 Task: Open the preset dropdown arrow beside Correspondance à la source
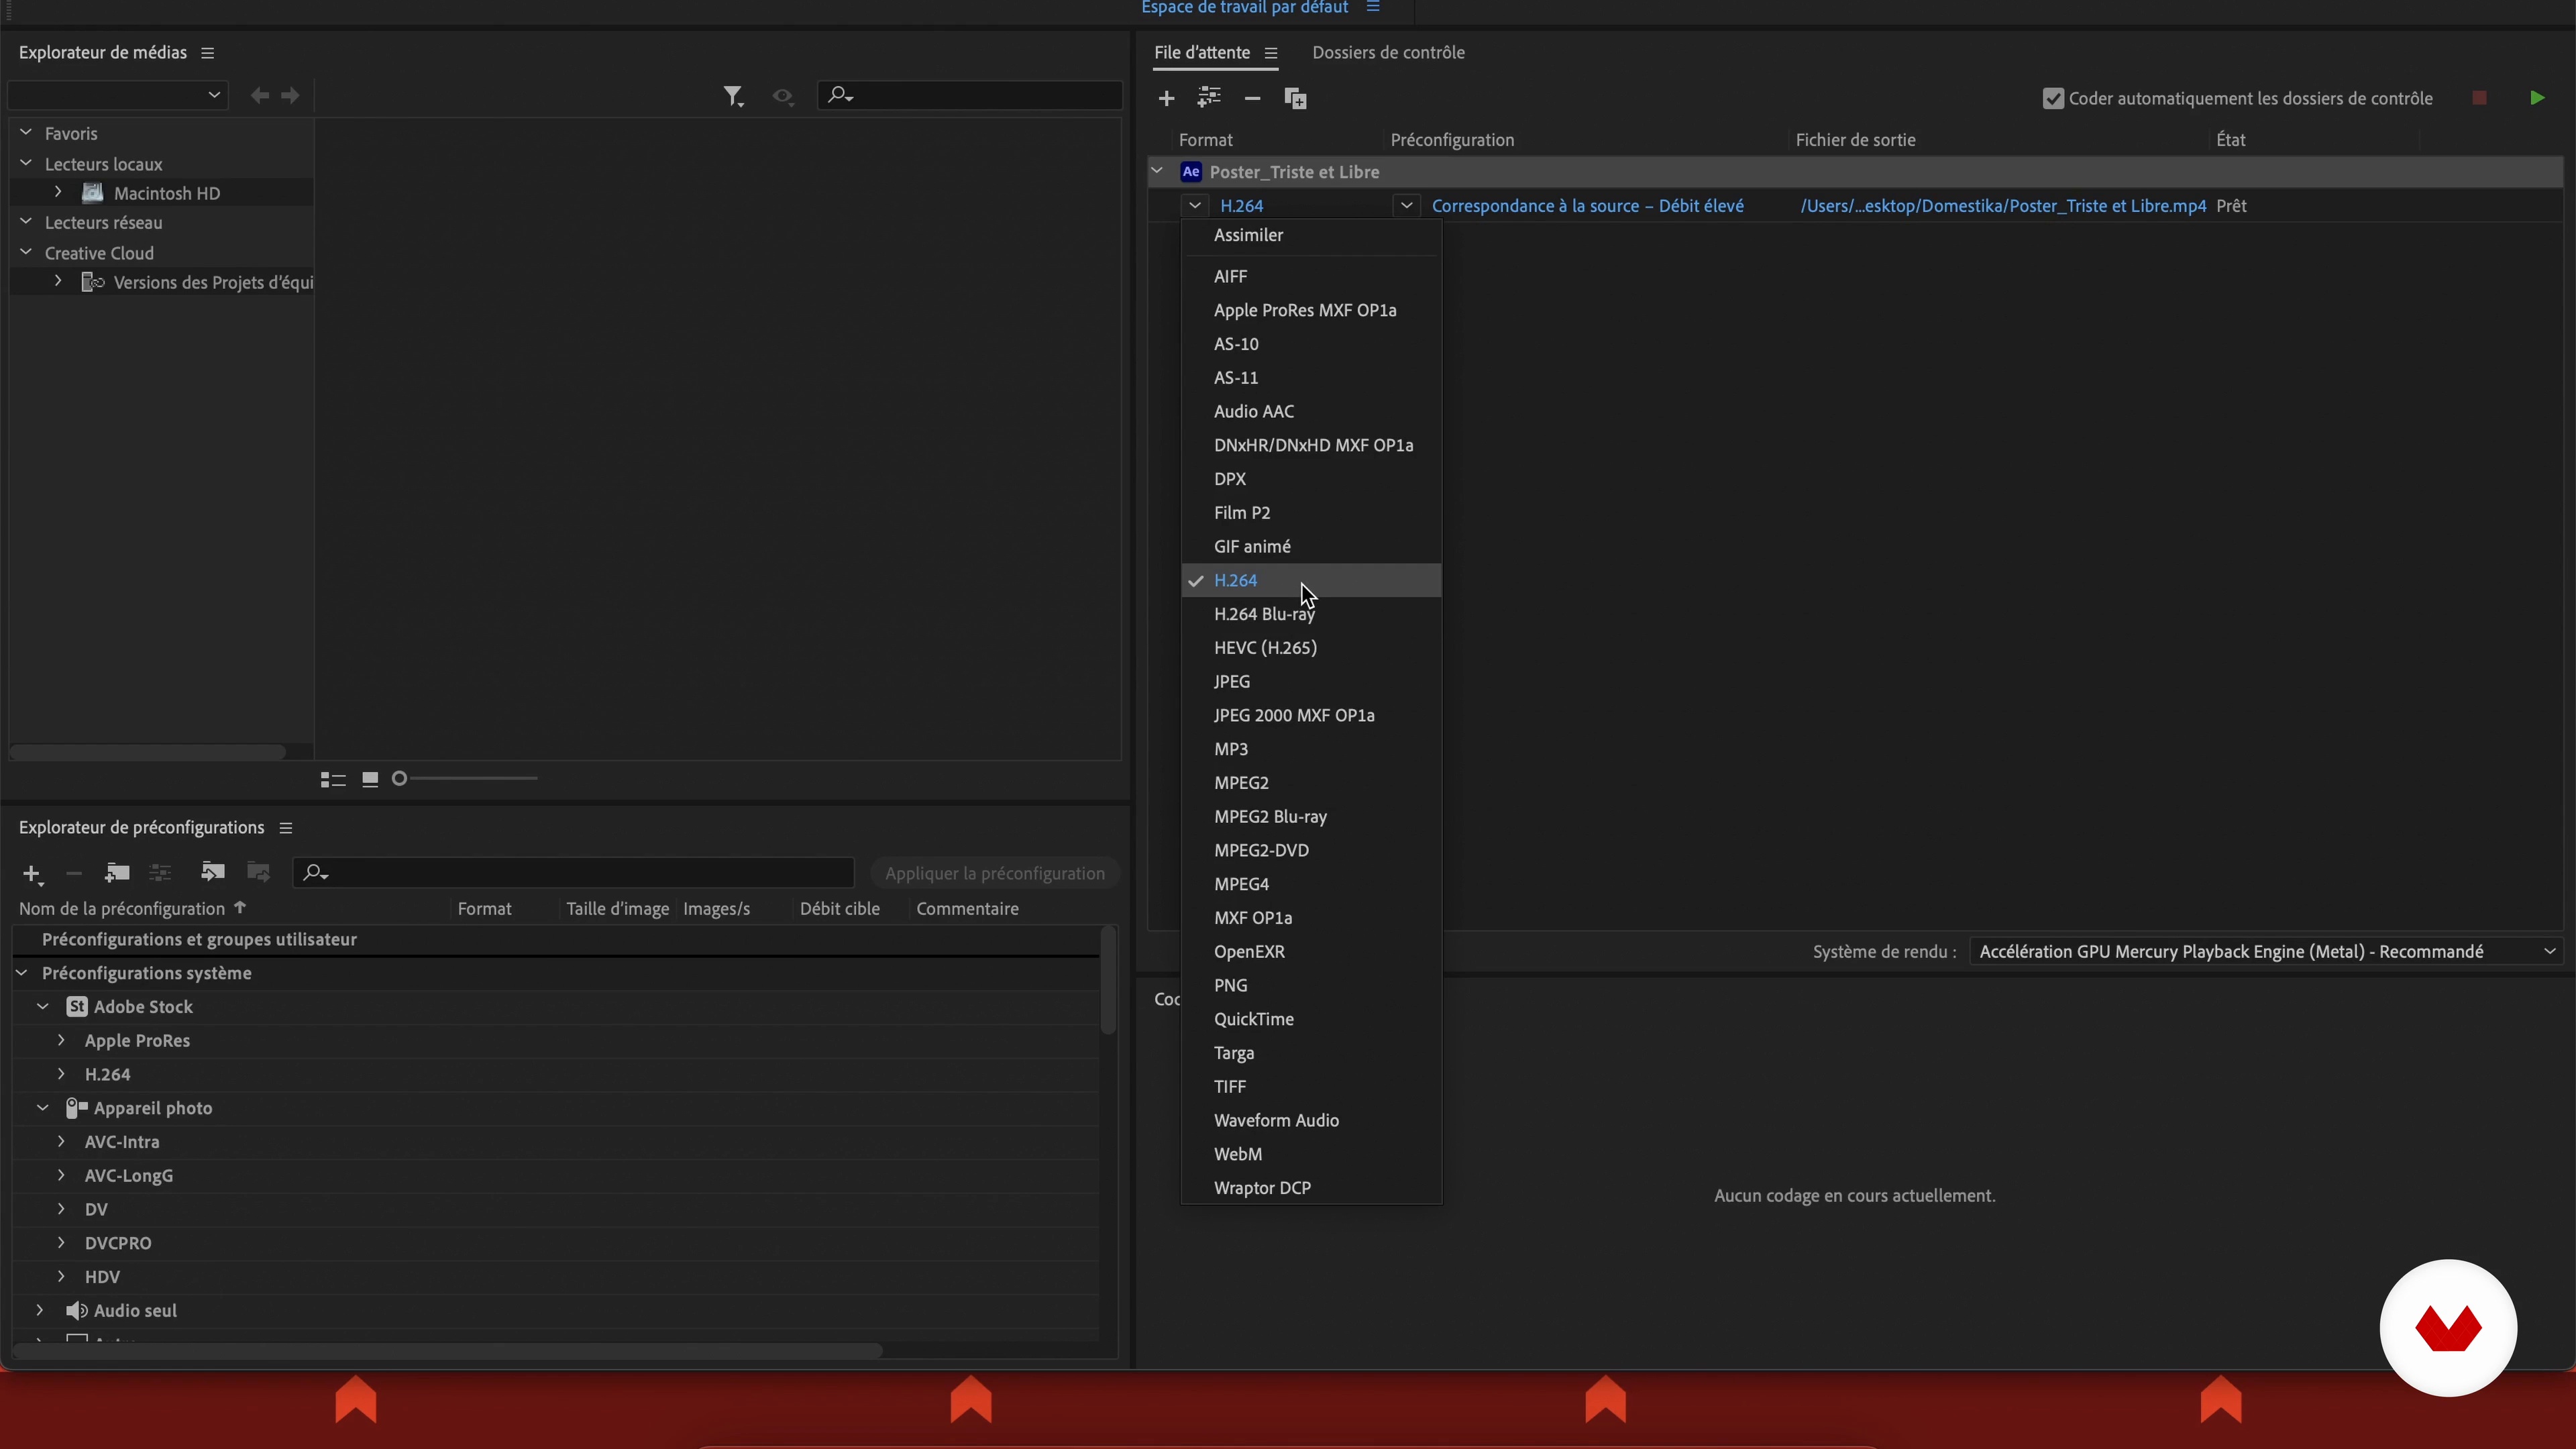coord(1406,206)
